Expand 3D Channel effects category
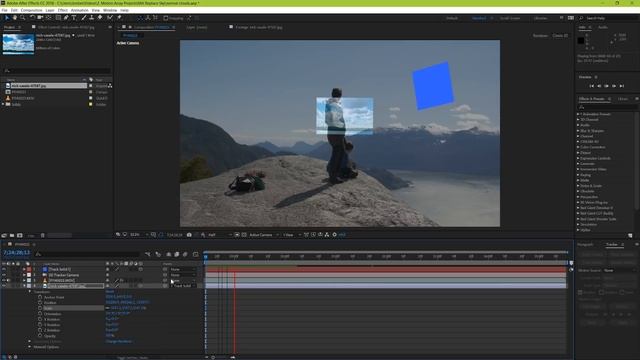This screenshot has width=640, height=360. click(578, 120)
